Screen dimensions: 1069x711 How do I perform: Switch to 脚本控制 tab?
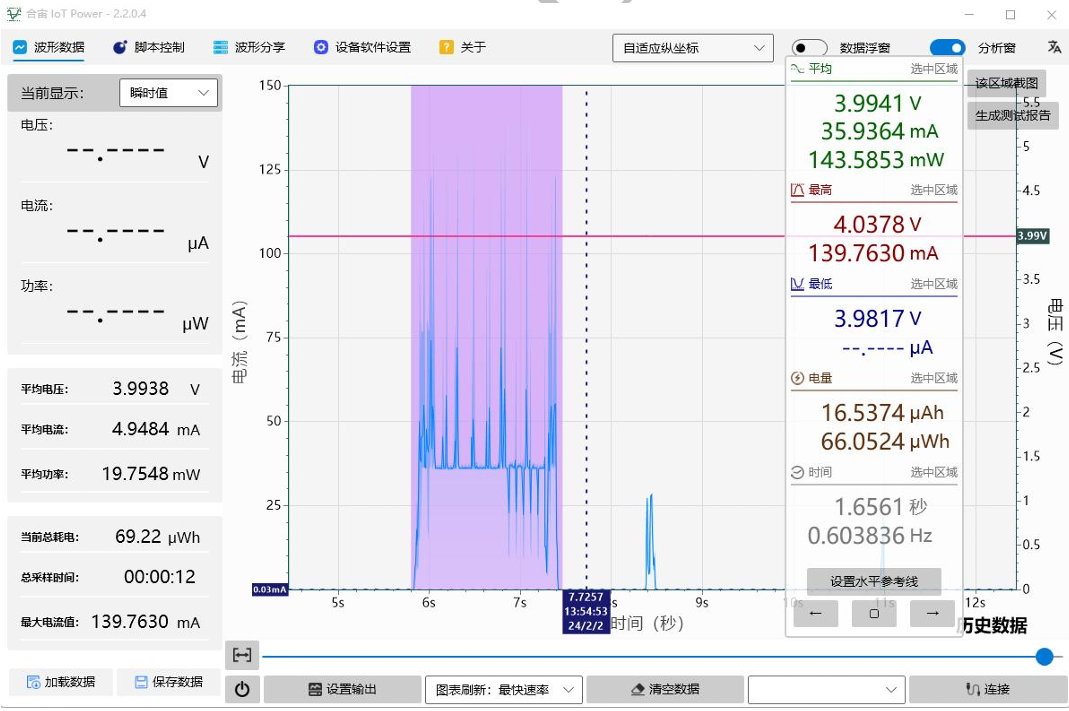[x=149, y=47]
